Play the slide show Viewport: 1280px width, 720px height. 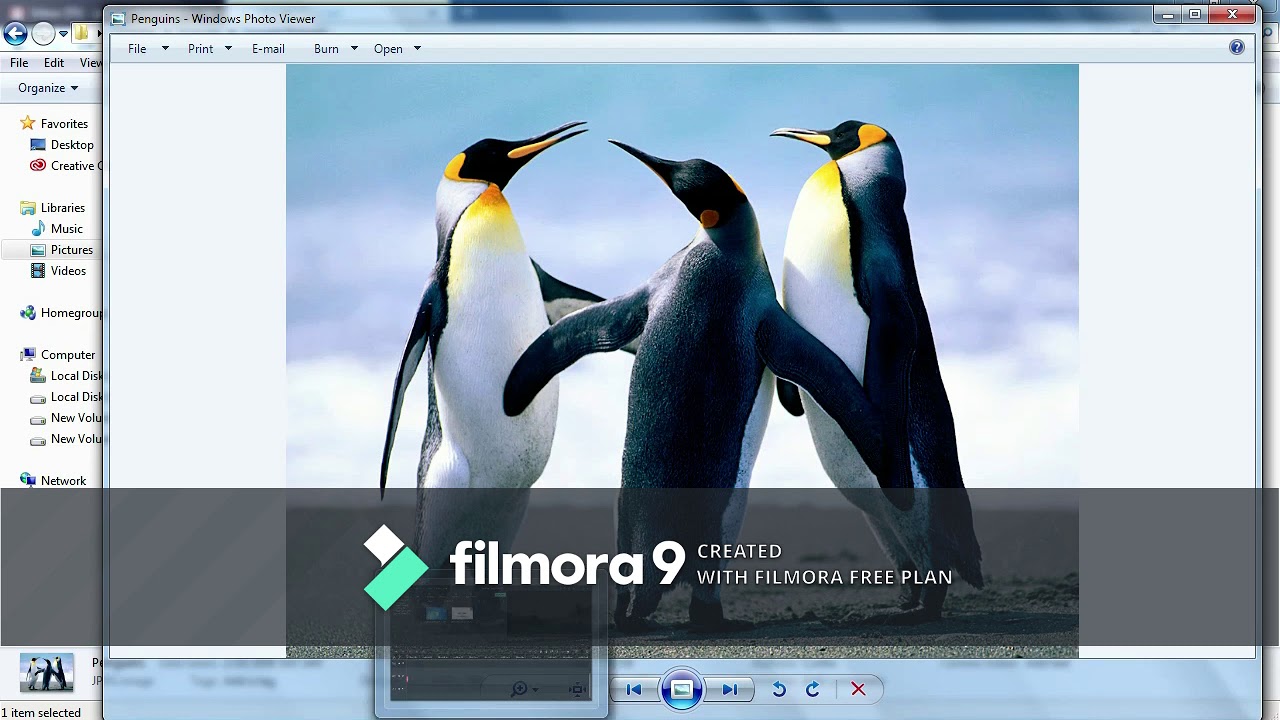tap(681, 689)
